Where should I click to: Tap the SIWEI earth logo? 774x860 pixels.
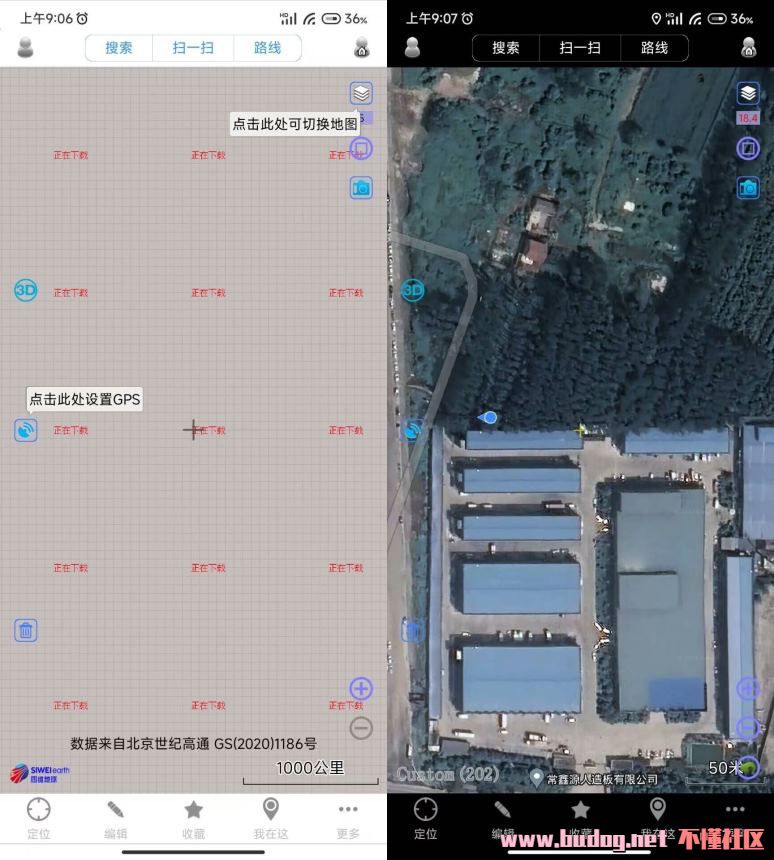tap(39, 773)
